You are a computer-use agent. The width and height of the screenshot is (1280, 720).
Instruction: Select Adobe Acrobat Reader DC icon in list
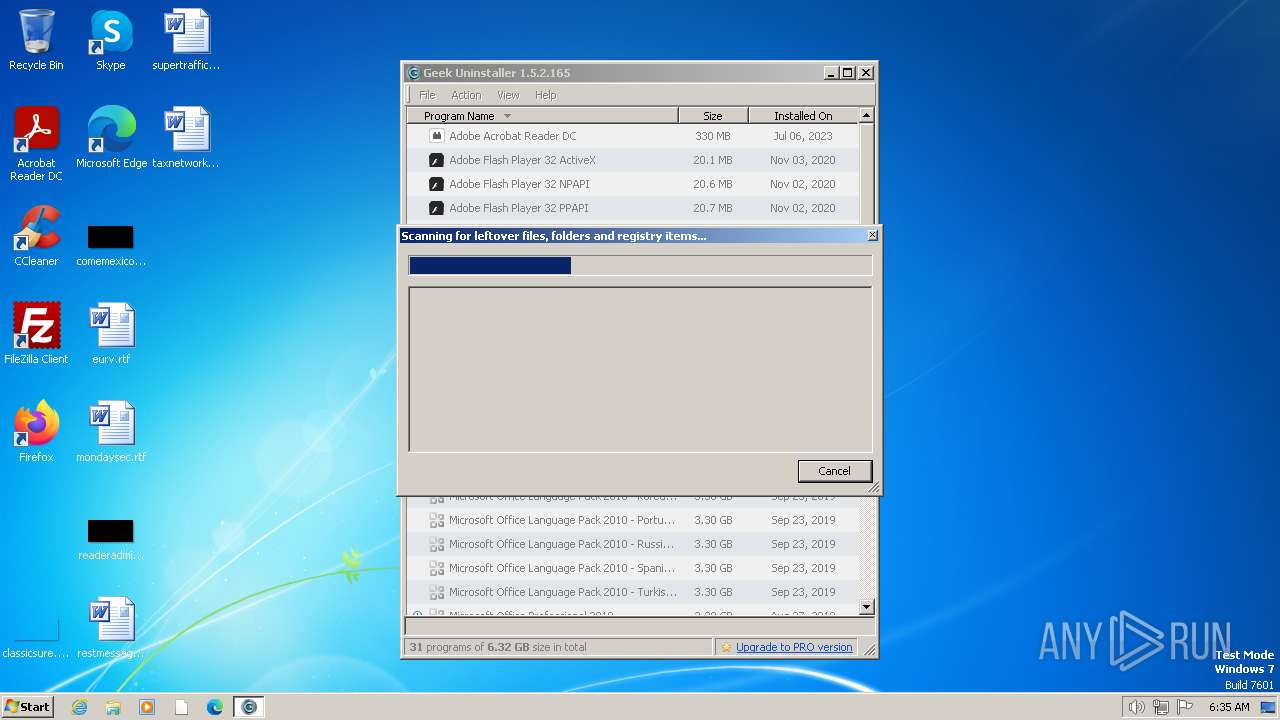point(436,136)
